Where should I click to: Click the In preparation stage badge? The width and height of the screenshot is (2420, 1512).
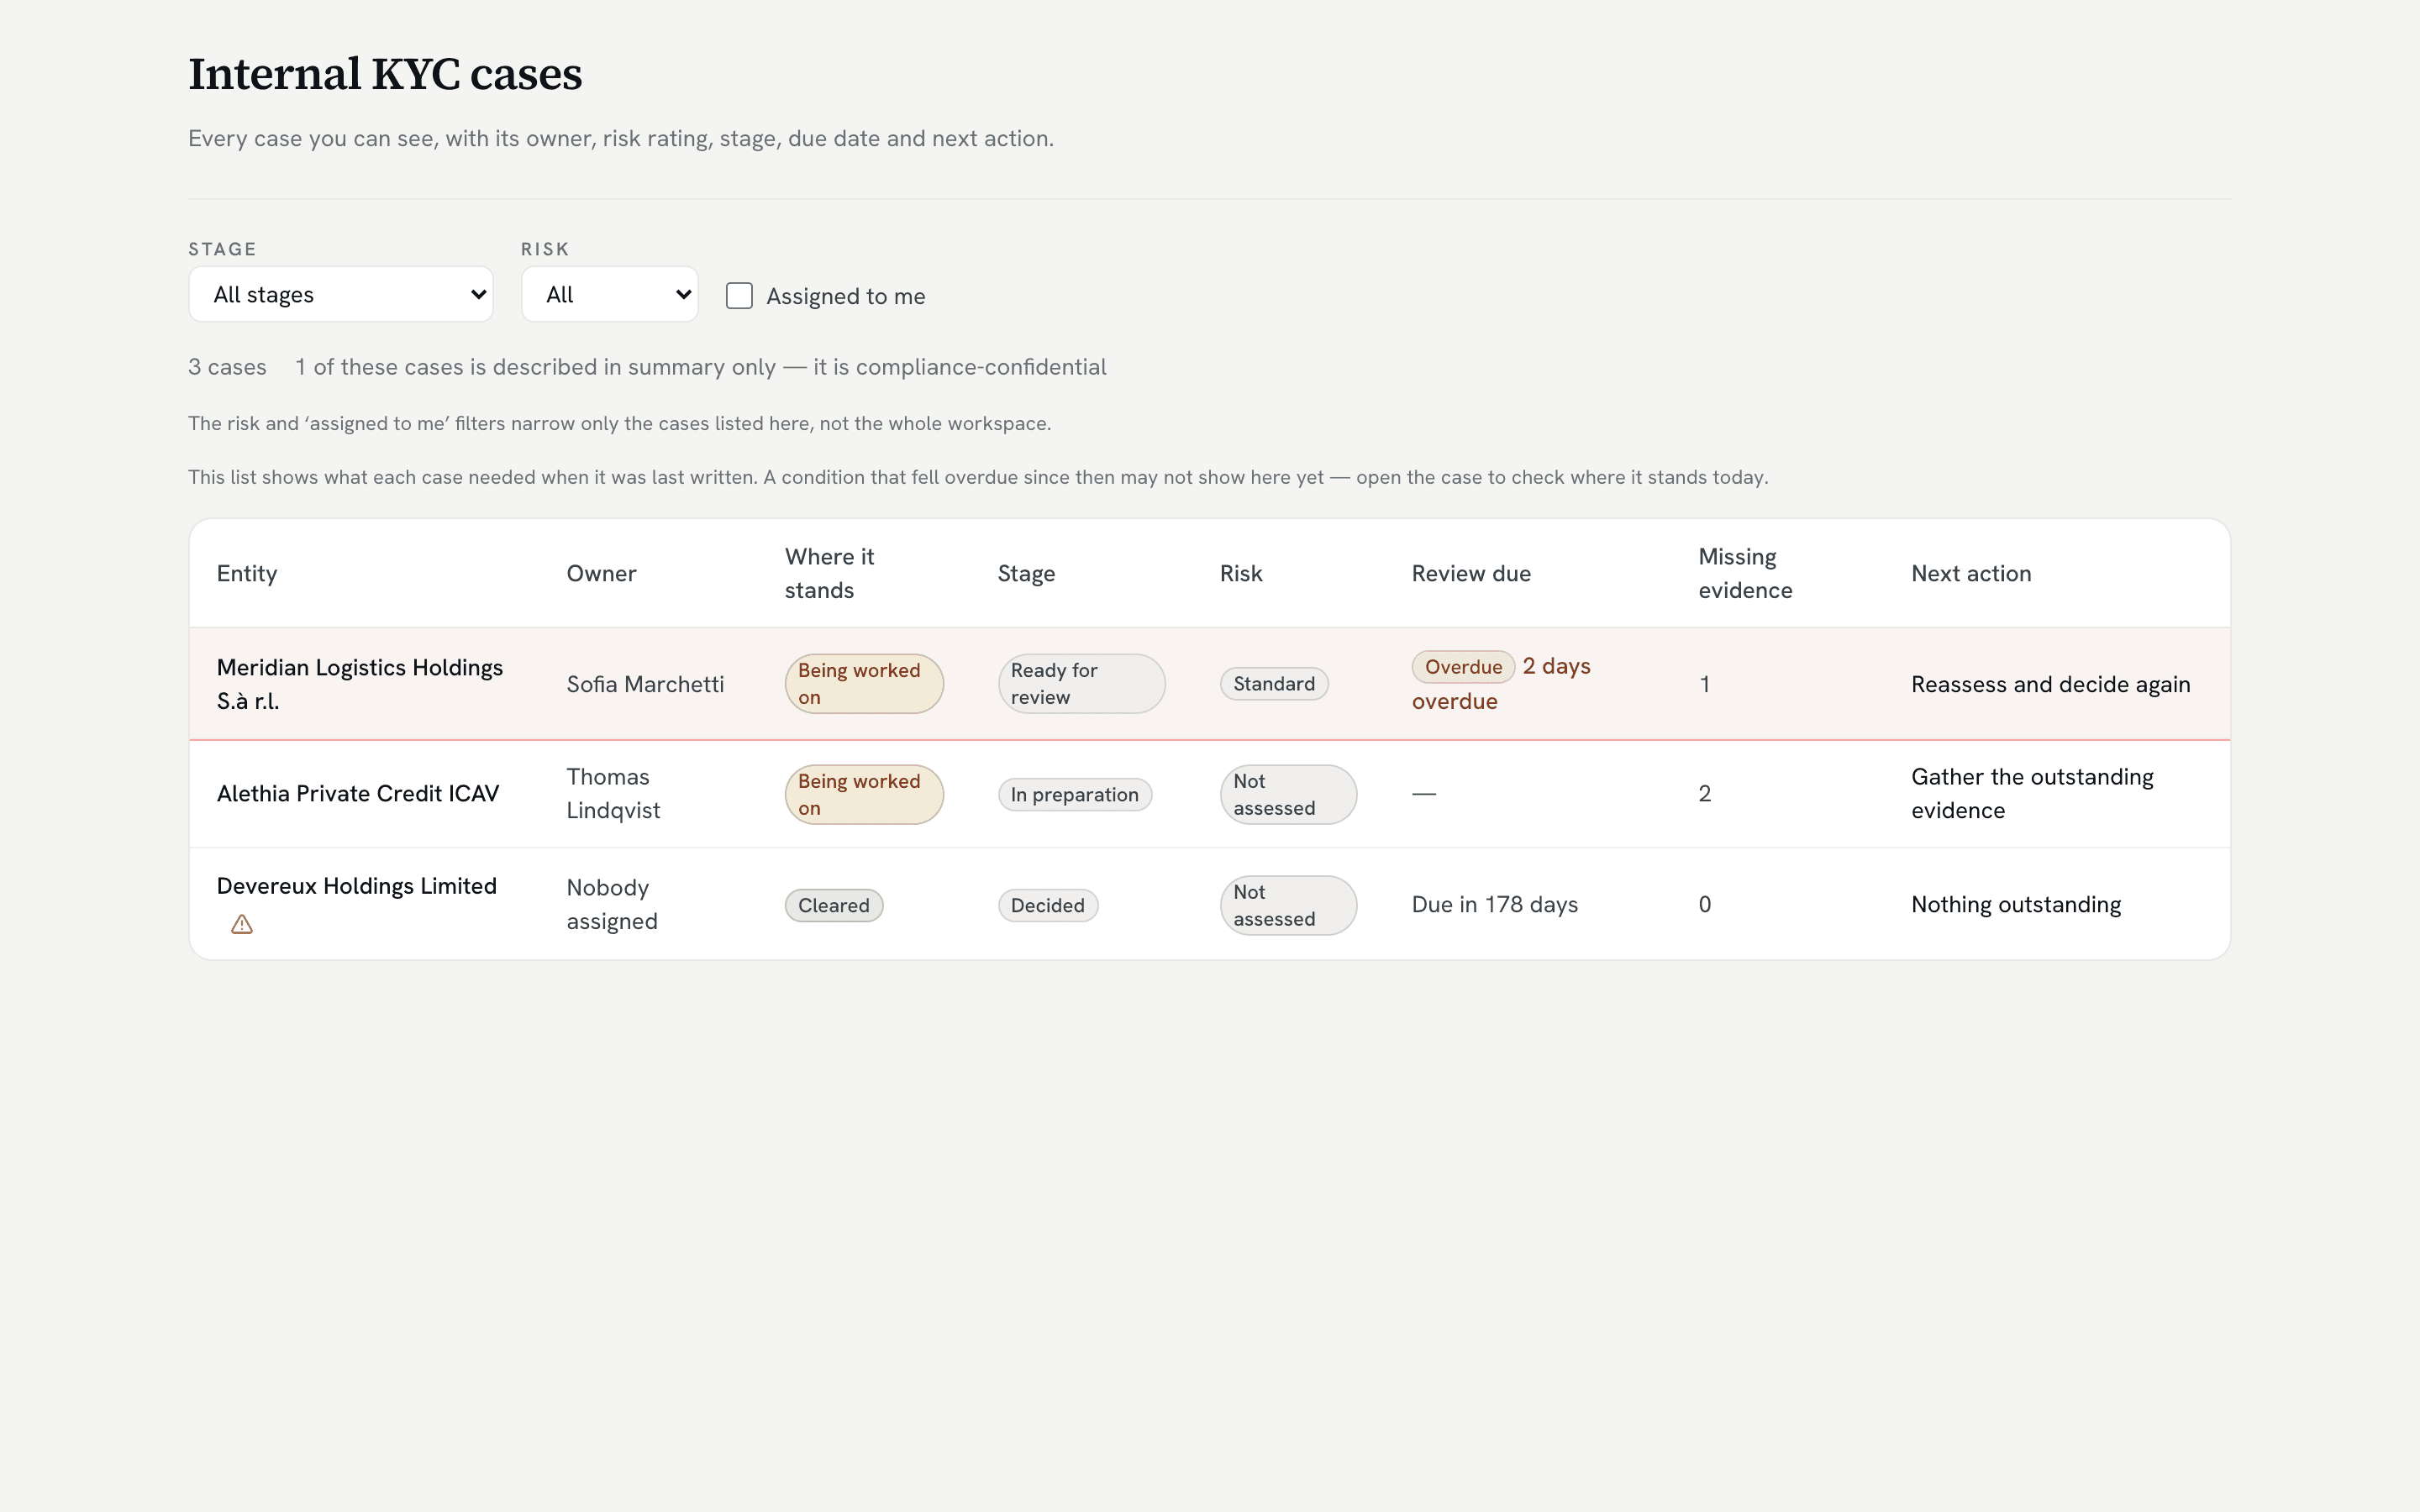pos(1075,795)
